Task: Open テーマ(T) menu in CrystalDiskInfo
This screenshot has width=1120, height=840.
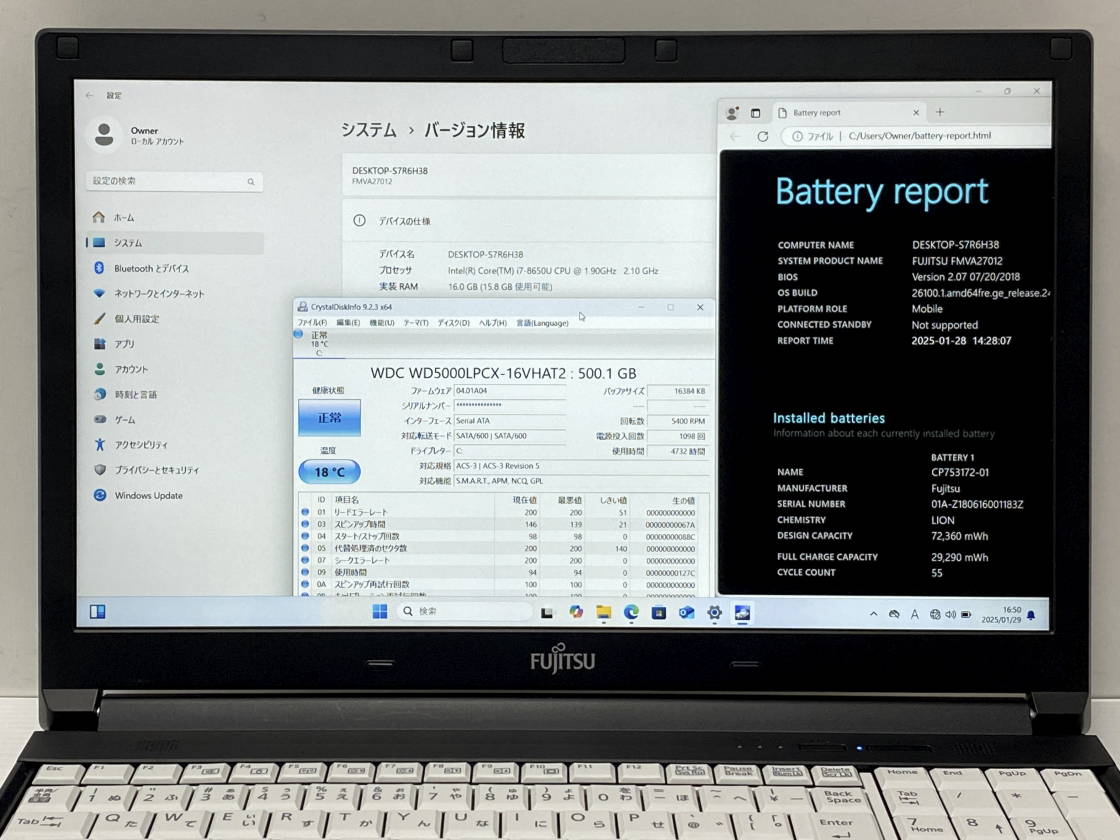Action: (x=416, y=323)
